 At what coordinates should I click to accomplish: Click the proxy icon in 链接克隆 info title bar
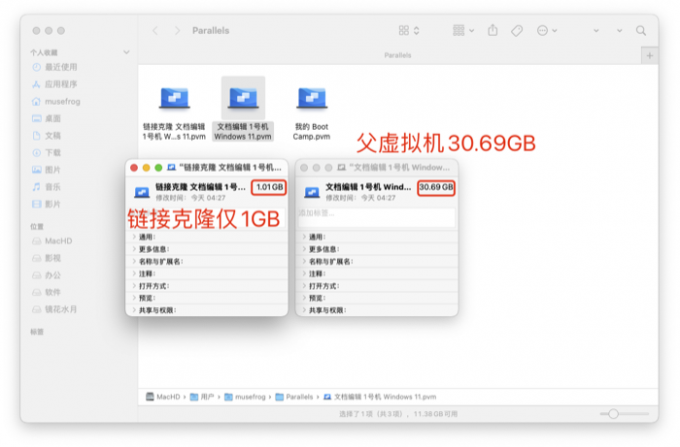[x=172, y=167]
